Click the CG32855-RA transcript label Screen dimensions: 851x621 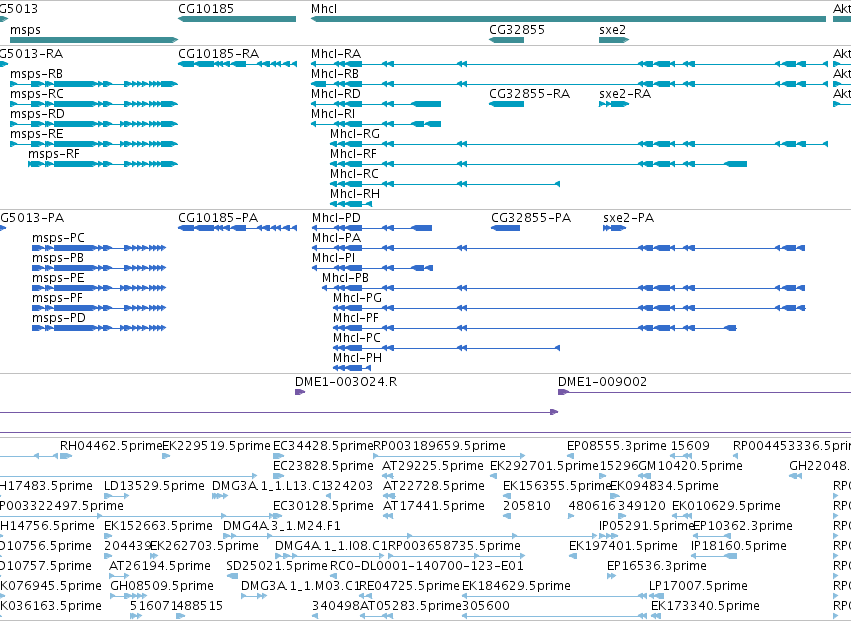(529, 93)
